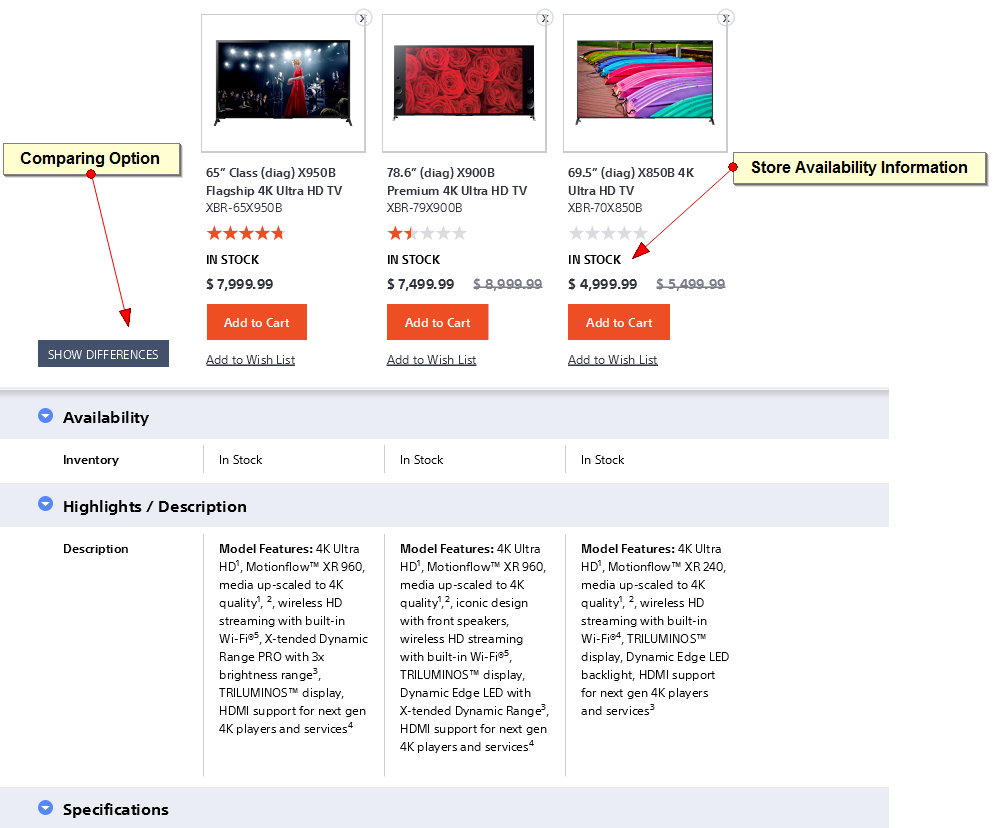
Task: Remove the 65" X950B TV from comparison
Action: 363,17
